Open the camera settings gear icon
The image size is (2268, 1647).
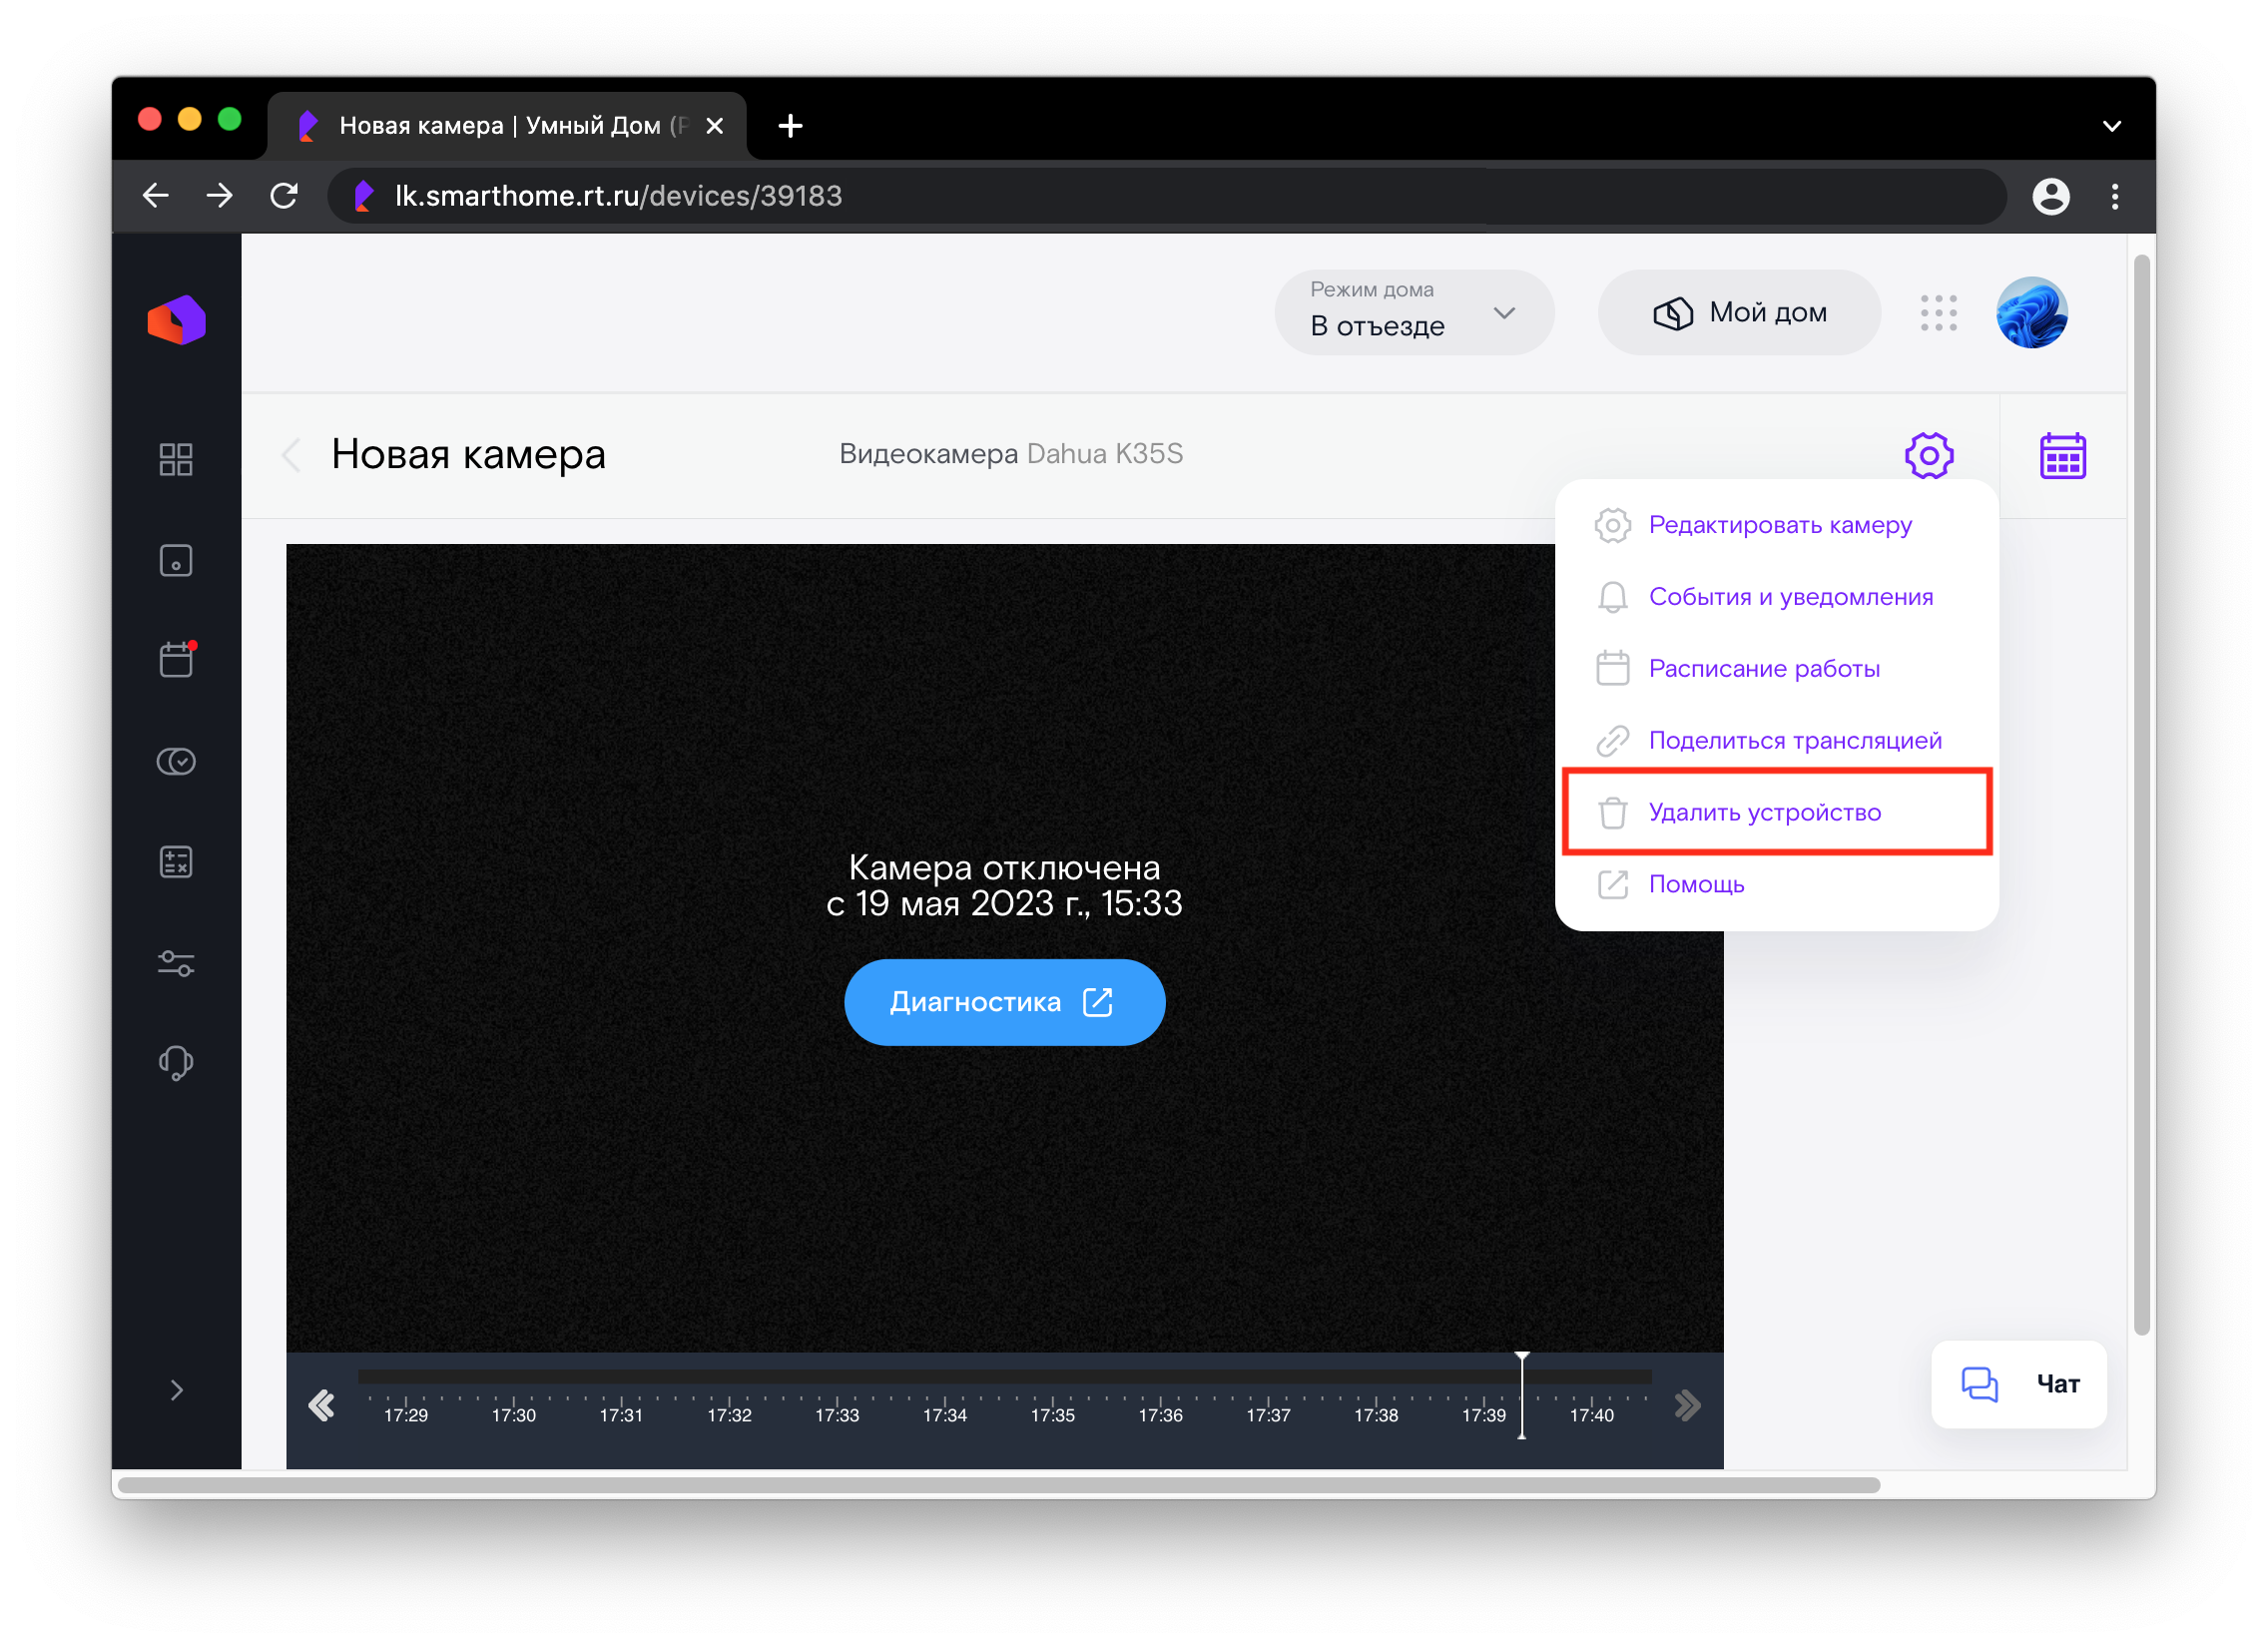tap(1928, 456)
